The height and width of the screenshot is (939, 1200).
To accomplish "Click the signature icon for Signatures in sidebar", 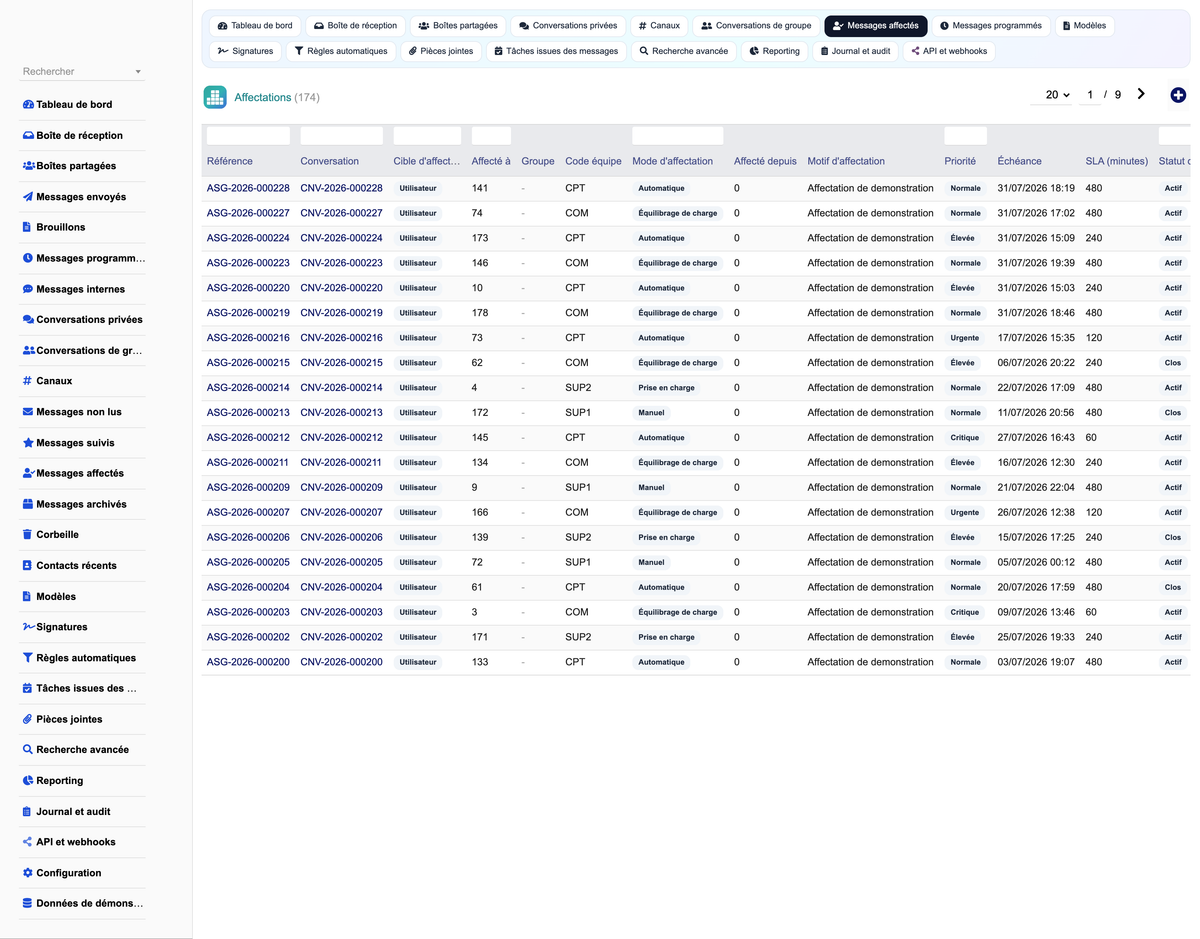I will pyautogui.click(x=28, y=627).
